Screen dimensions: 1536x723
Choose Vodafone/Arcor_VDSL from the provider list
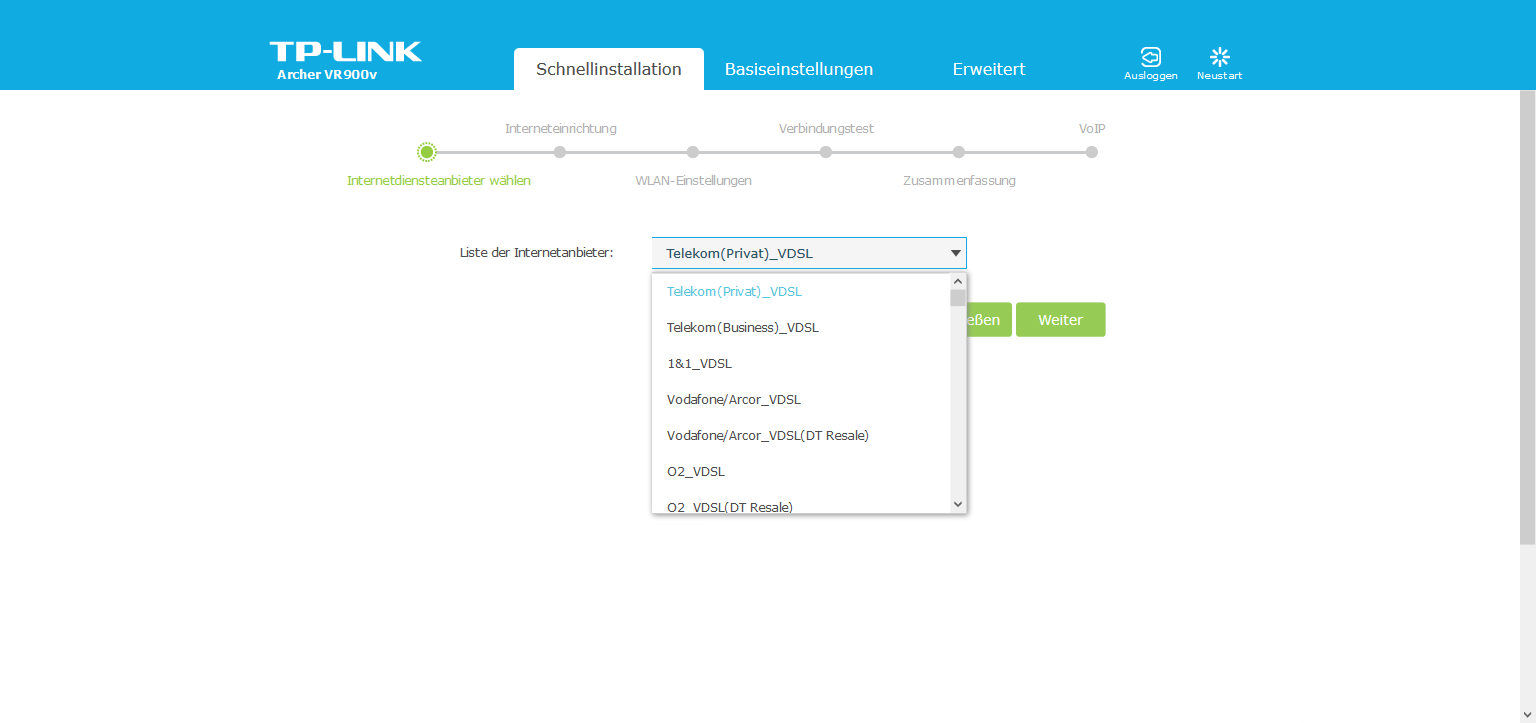click(801, 400)
